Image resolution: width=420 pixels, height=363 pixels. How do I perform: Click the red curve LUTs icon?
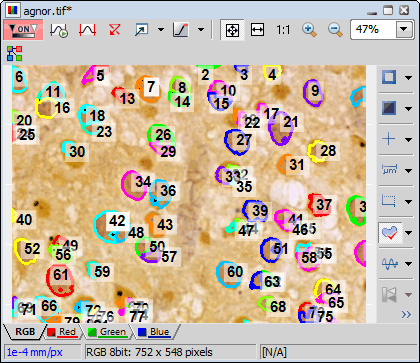tap(87, 30)
